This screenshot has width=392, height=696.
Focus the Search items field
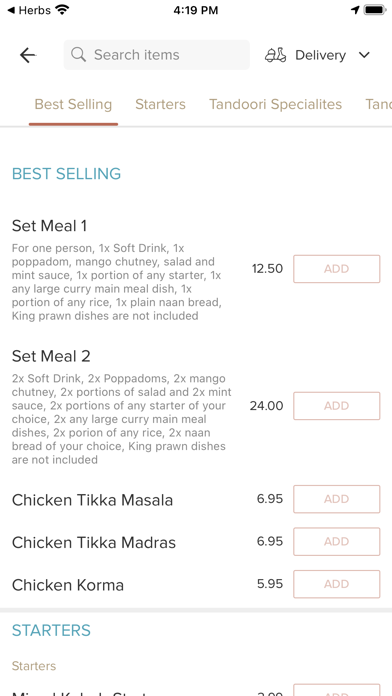click(156, 55)
